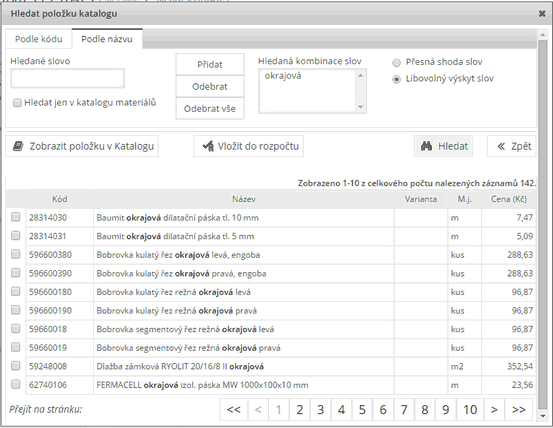
Task: Go to results page 1
Action: (x=279, y=410)
